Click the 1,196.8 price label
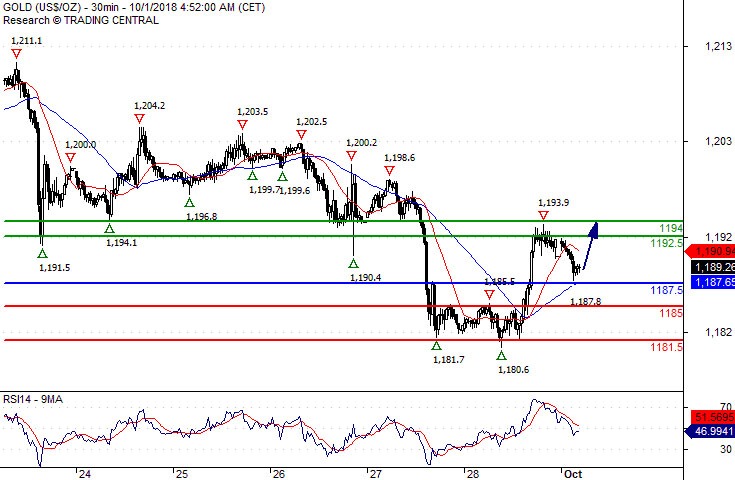This screenshot has height=480, width=735. pyautogui.click(x=202, y=217)
